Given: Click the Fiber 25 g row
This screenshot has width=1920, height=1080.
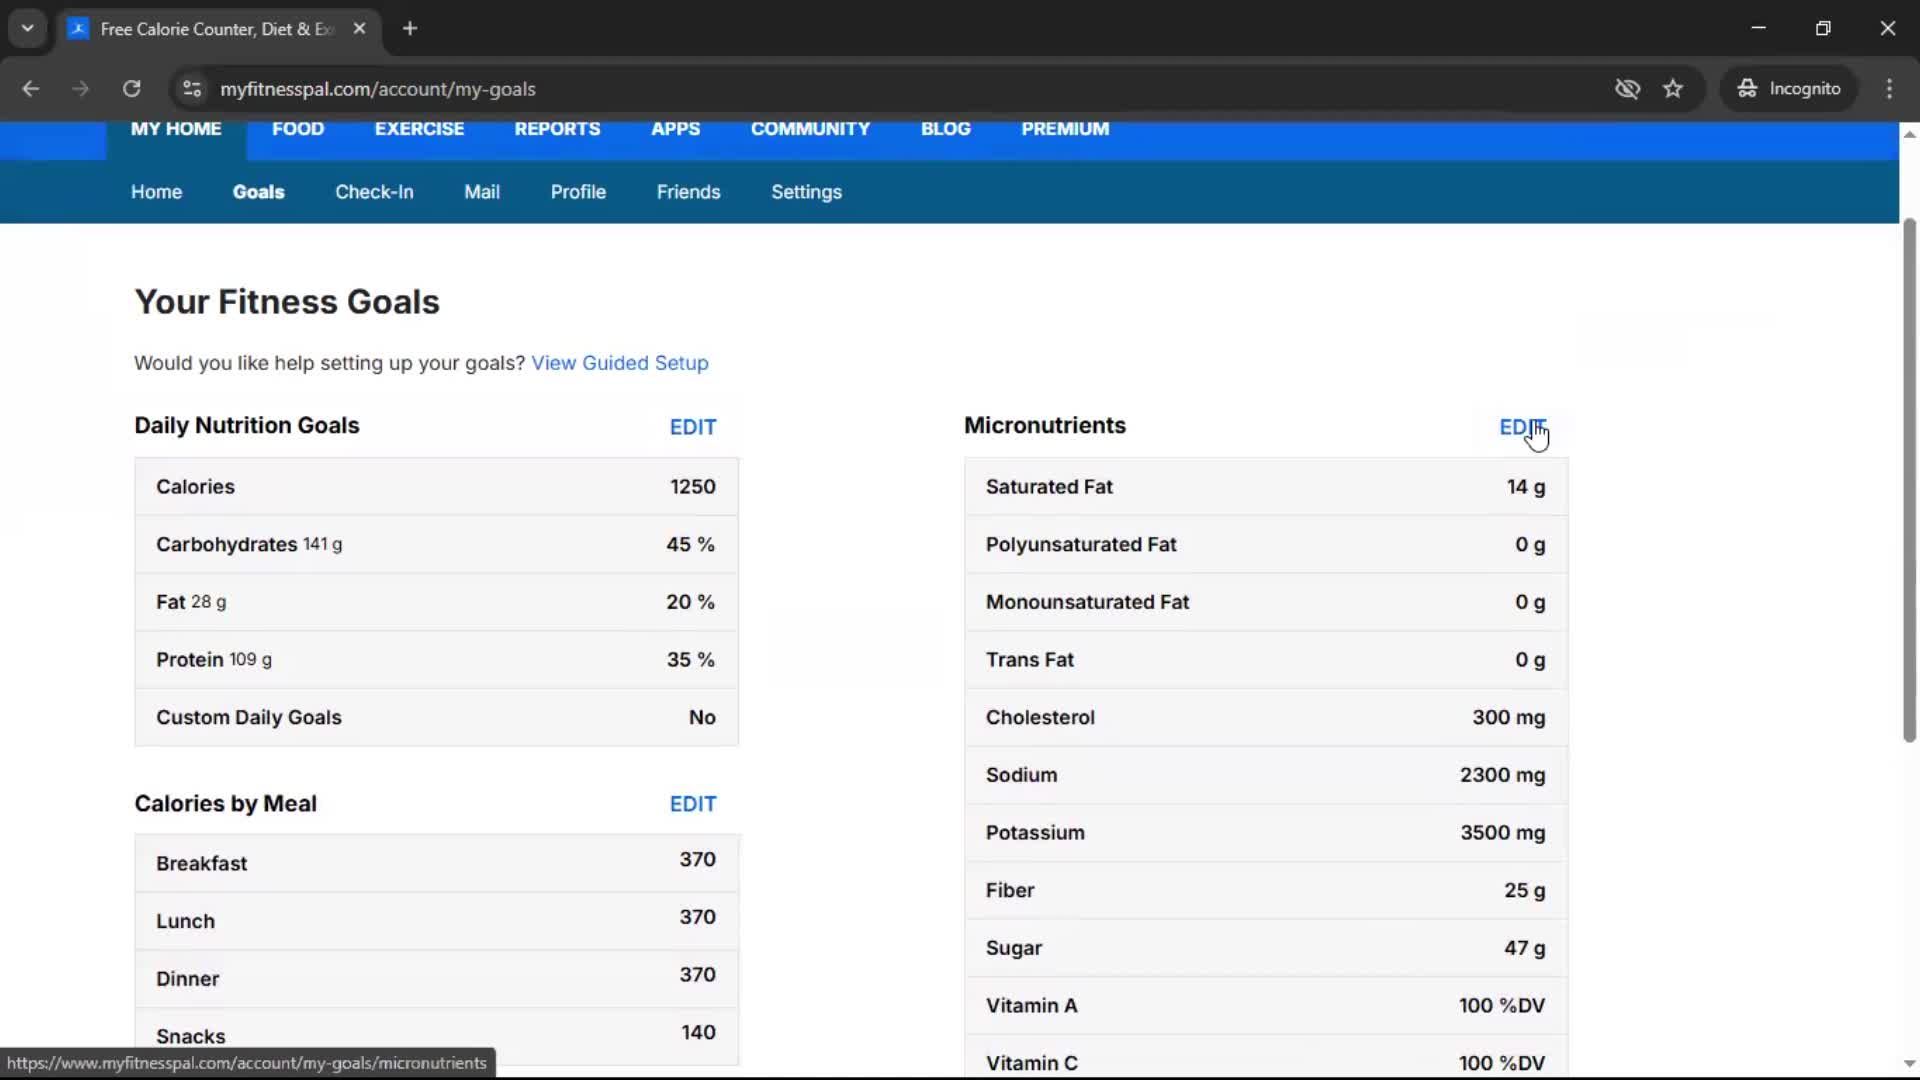Looking at the screenshot, I should click(1266, 890).
